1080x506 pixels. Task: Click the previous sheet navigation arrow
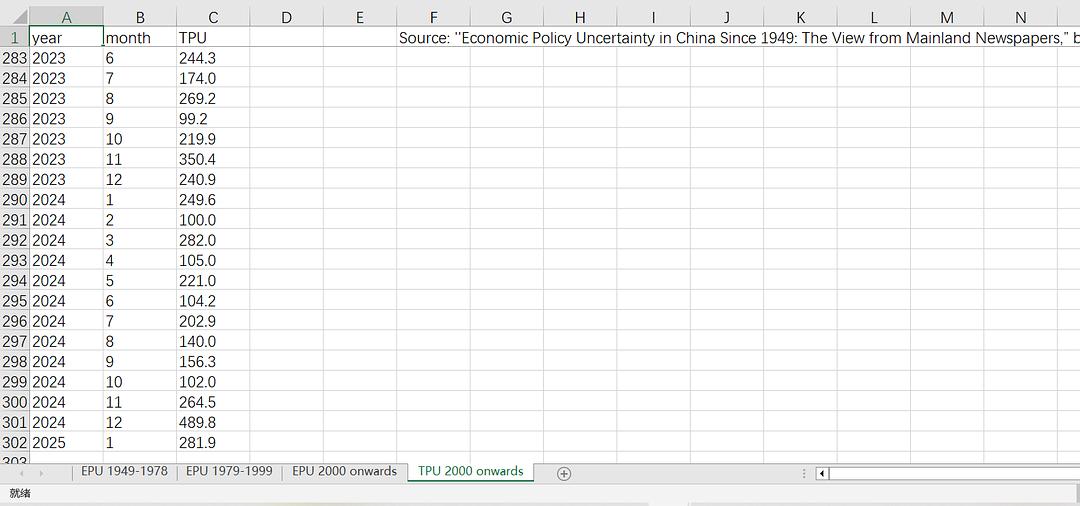pos(21,473)
